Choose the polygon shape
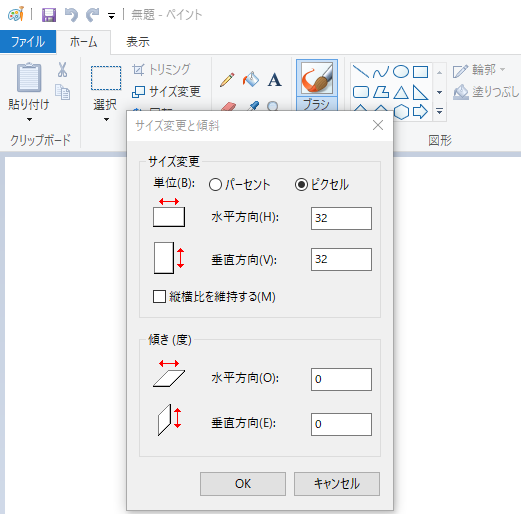This screenshot has height=514, width=522. (381, 92)
